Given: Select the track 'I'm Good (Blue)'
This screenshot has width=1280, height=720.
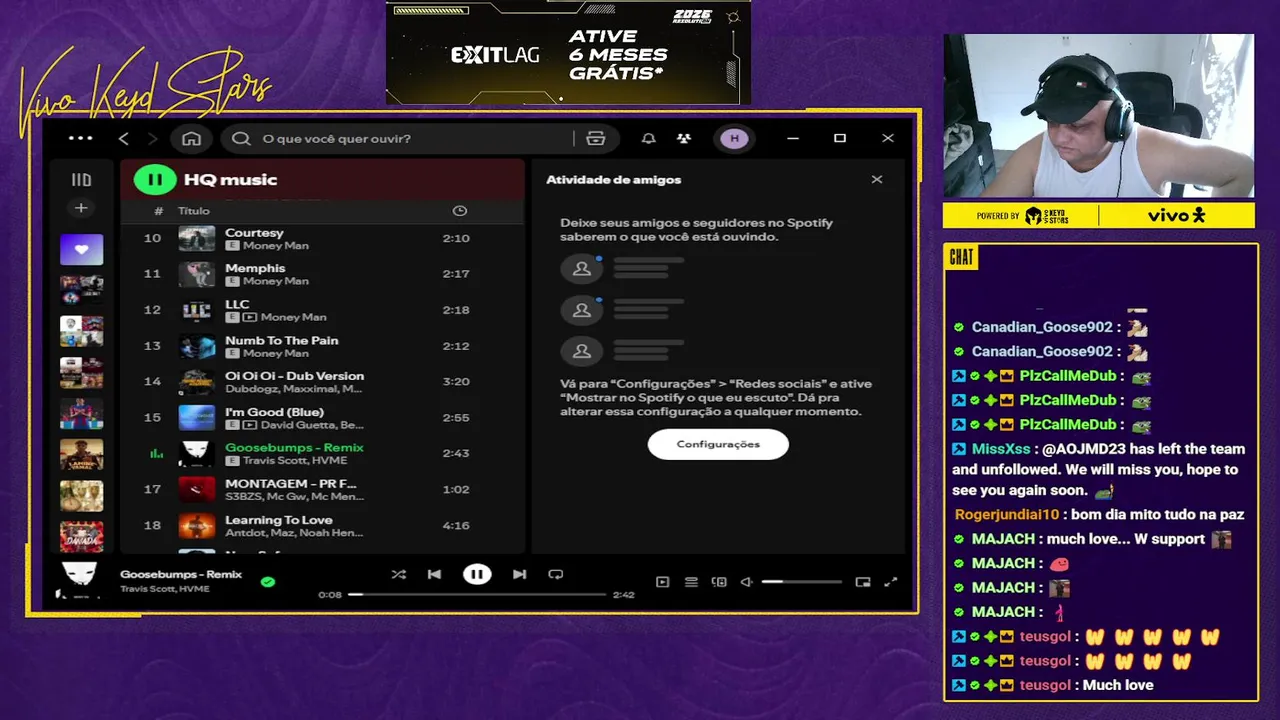Looking at the screenshot, I should pyautogui.click(x=274, y=412).
